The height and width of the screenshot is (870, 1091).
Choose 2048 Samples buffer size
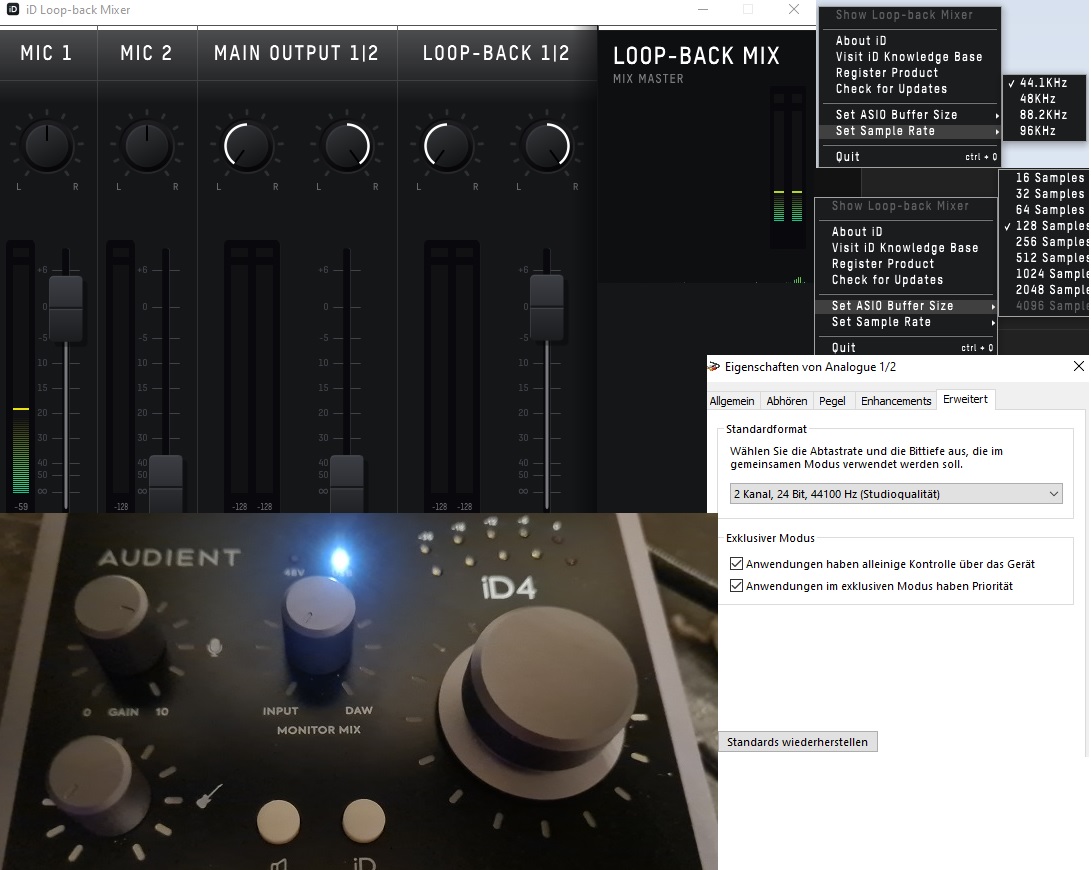1045,290
